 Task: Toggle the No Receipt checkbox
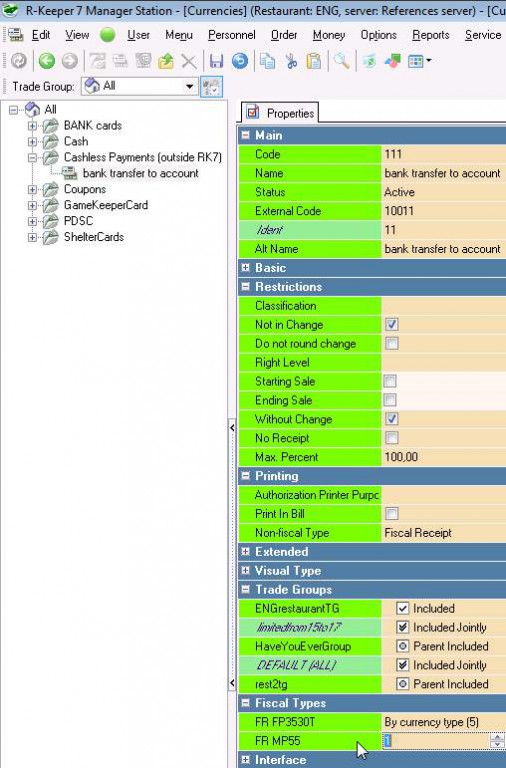click(x=391, y=437)
